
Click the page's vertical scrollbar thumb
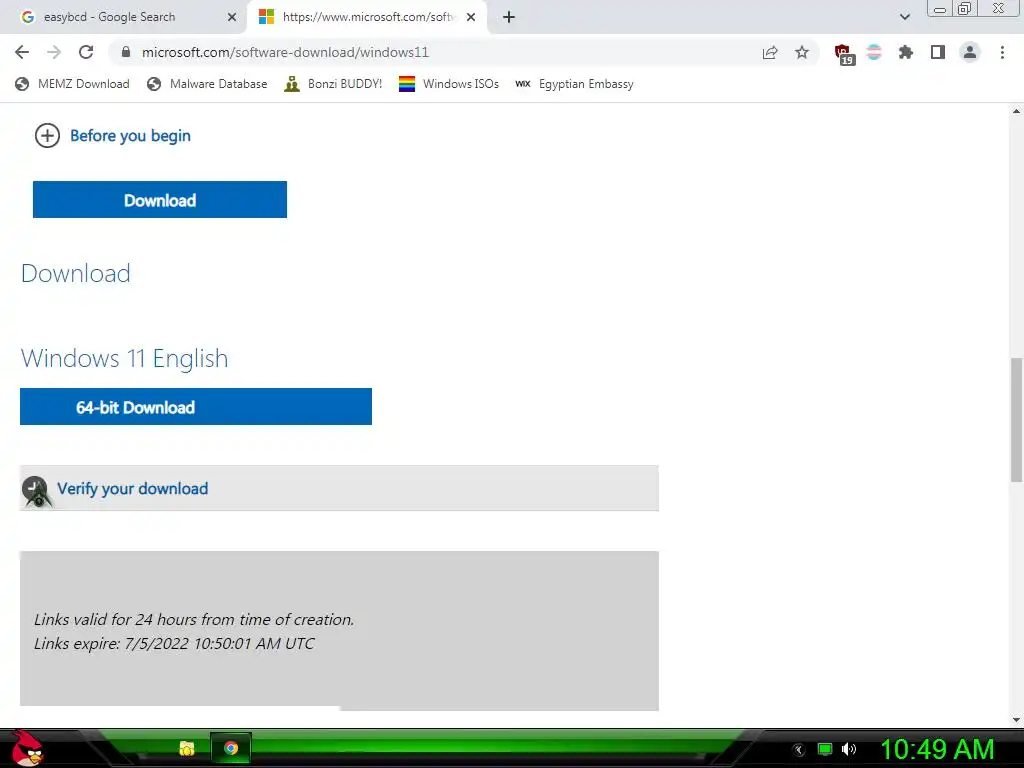pos(1016,419)
